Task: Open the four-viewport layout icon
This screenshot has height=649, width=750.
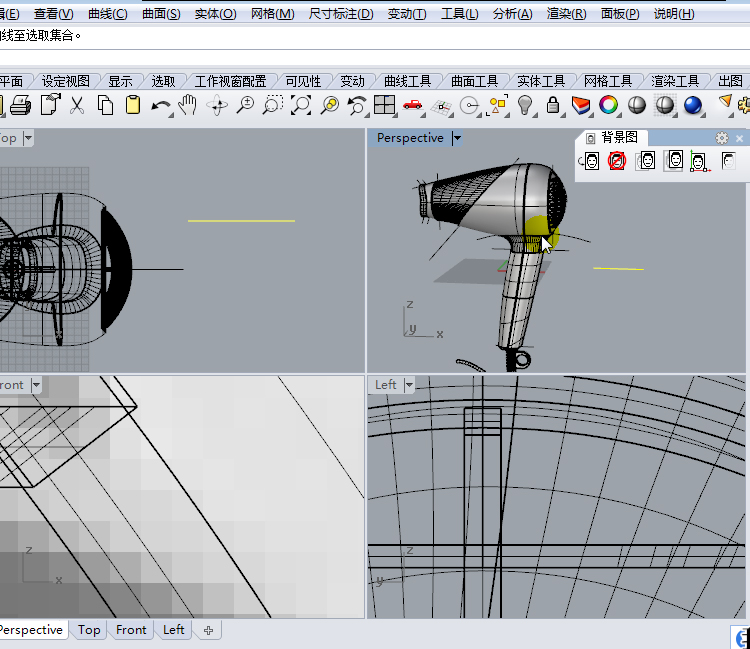Action: [384, 105]
